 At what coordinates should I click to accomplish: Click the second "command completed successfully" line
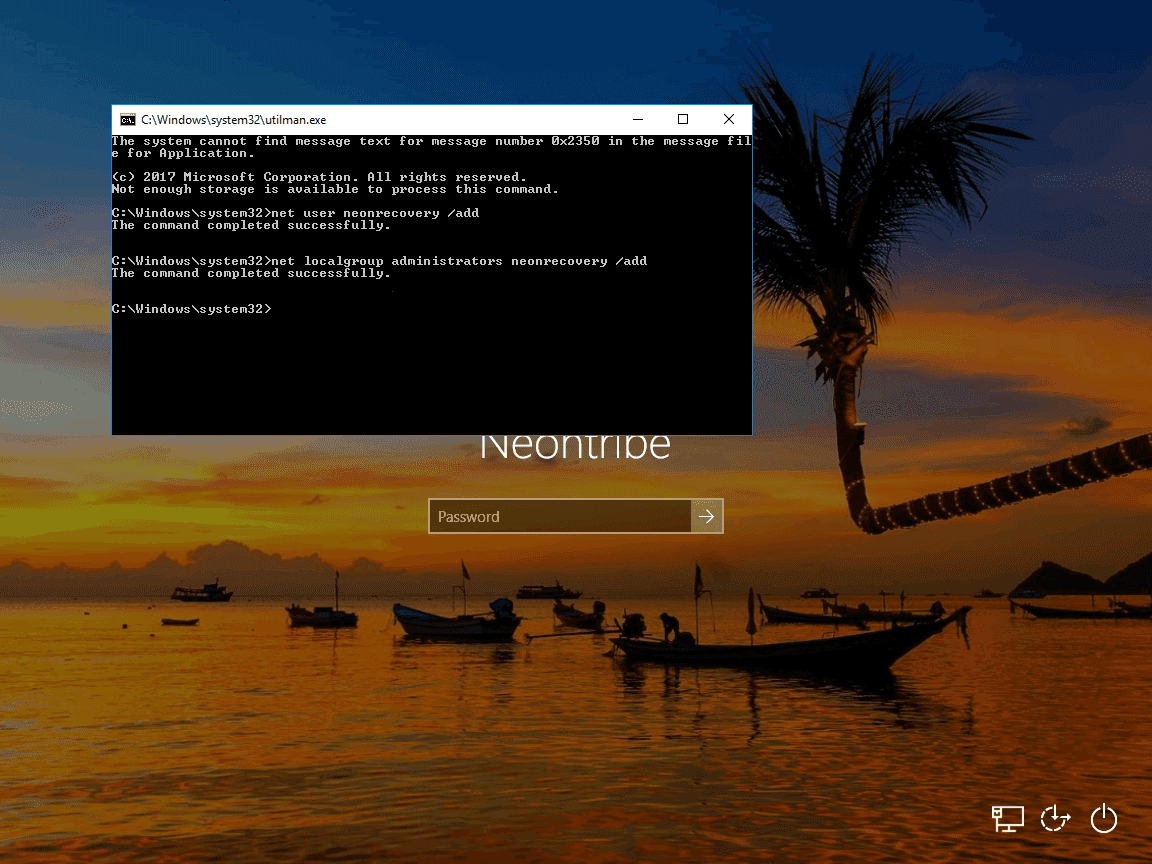(251, 273)
